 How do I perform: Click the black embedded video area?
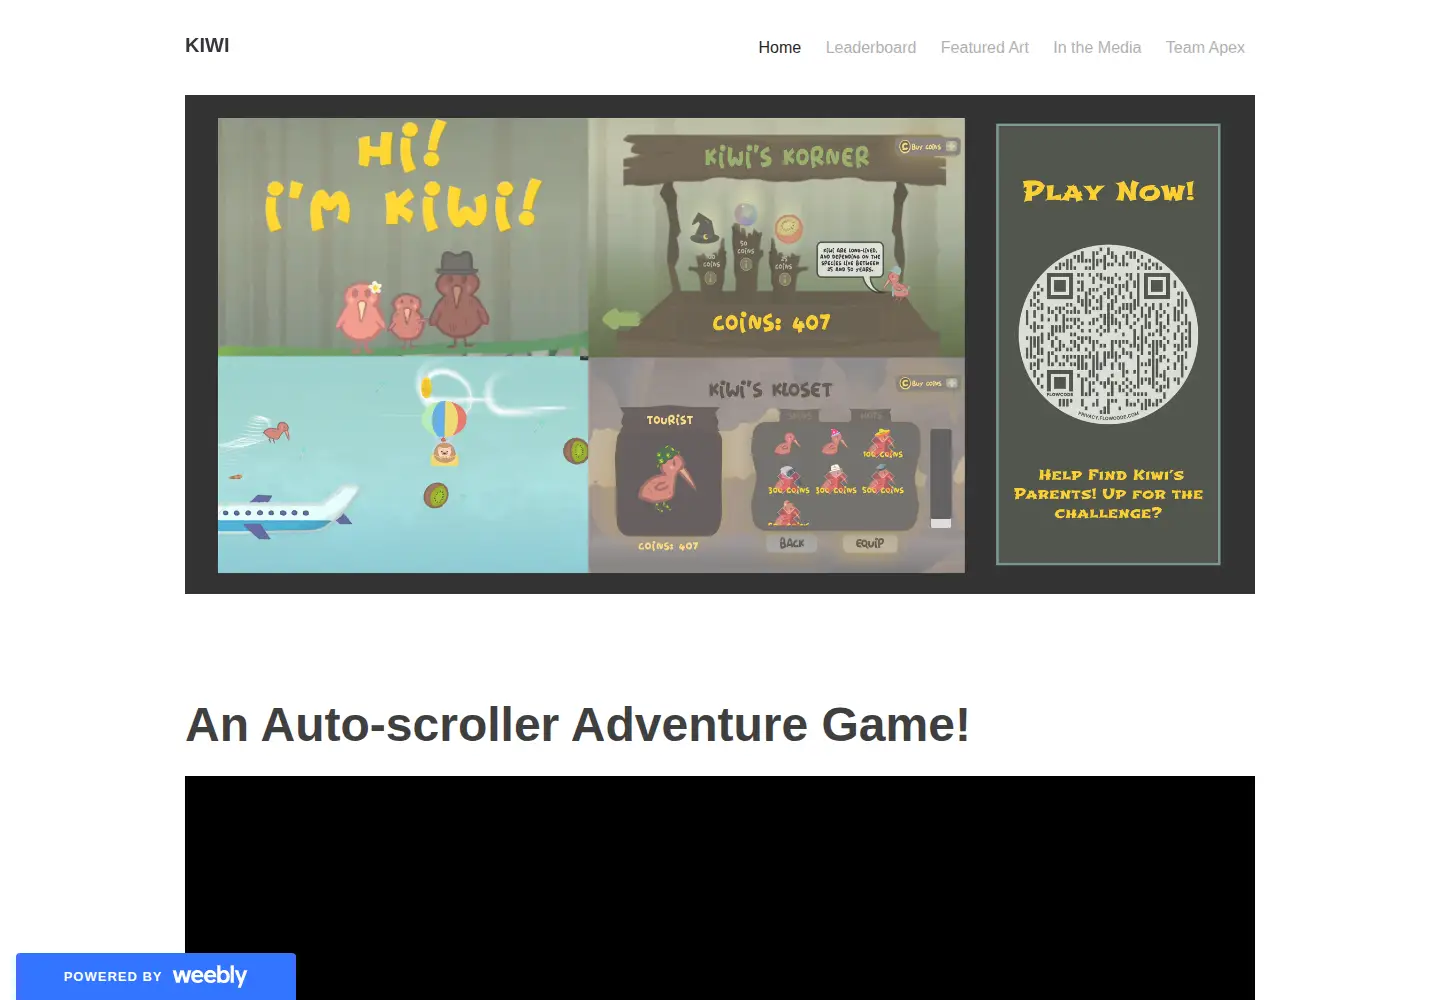[x=720, y=888]
